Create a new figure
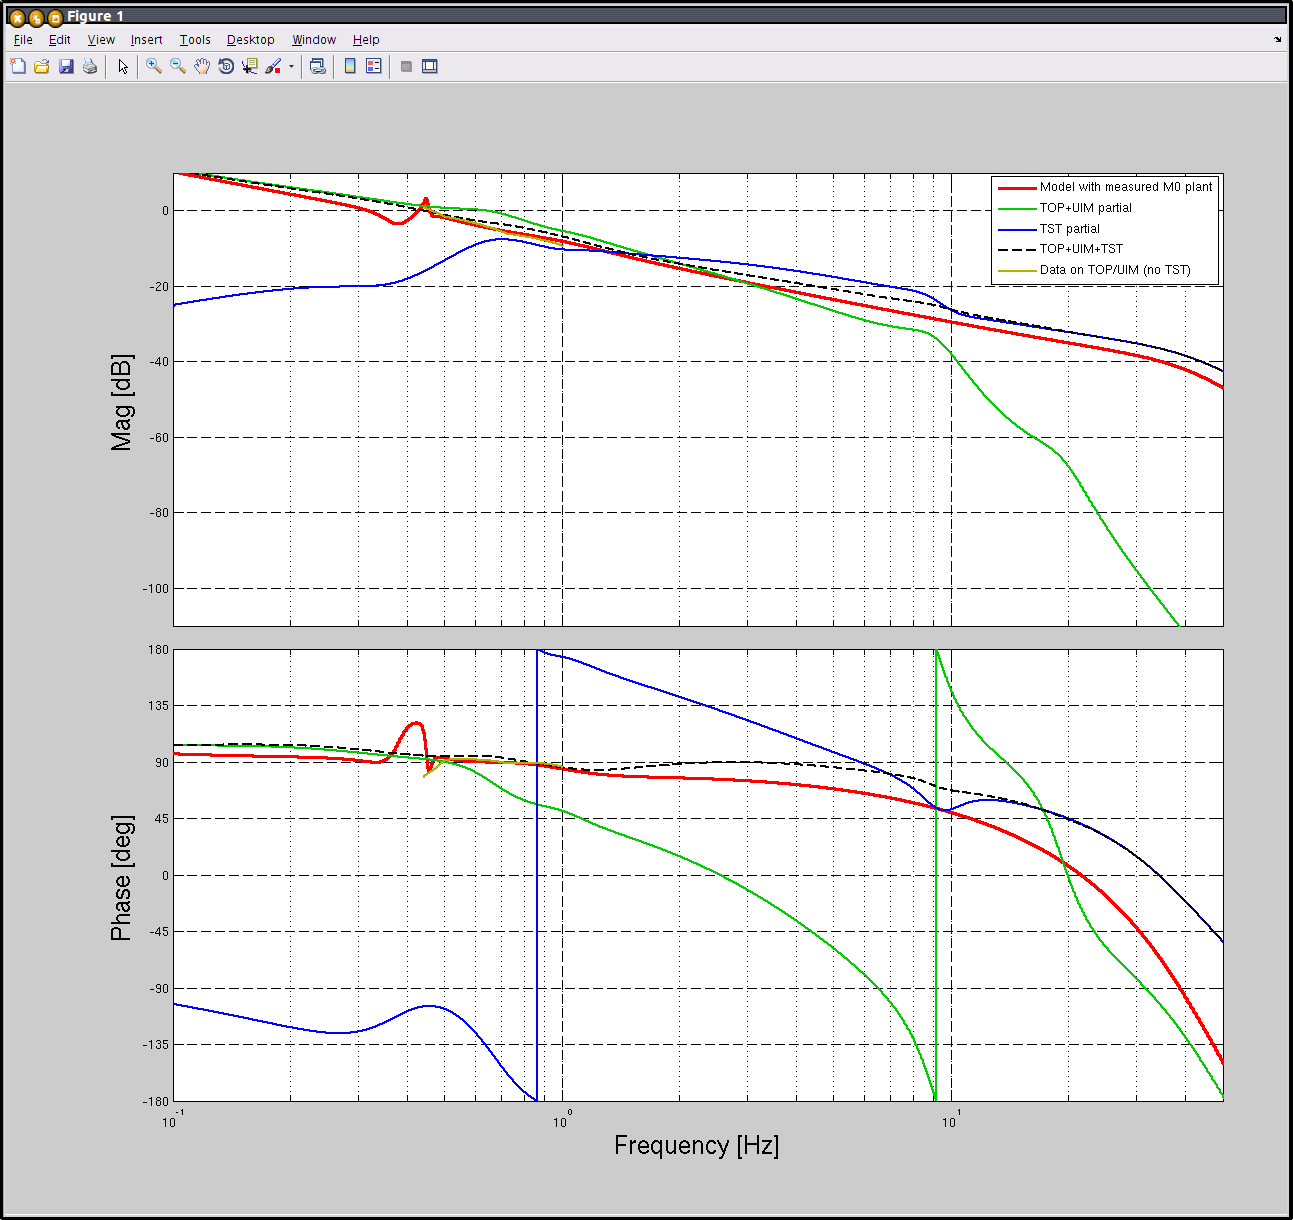The width and height of the screenshot is (1293, 1220). tap(18, 66)
